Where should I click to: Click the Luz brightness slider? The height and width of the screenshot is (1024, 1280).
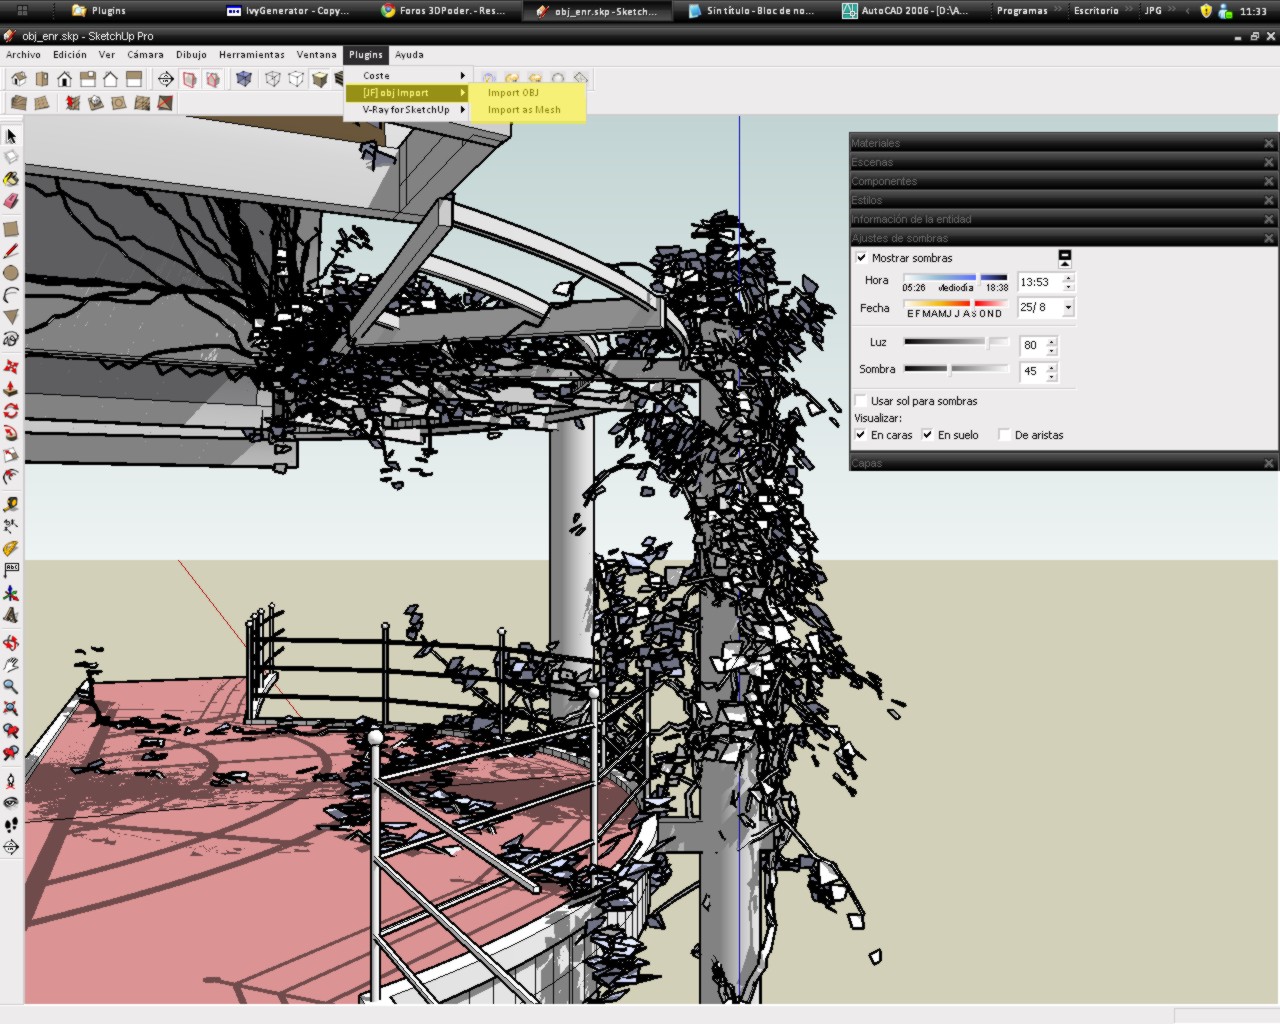pyautogui.click(x=957, y=342)
